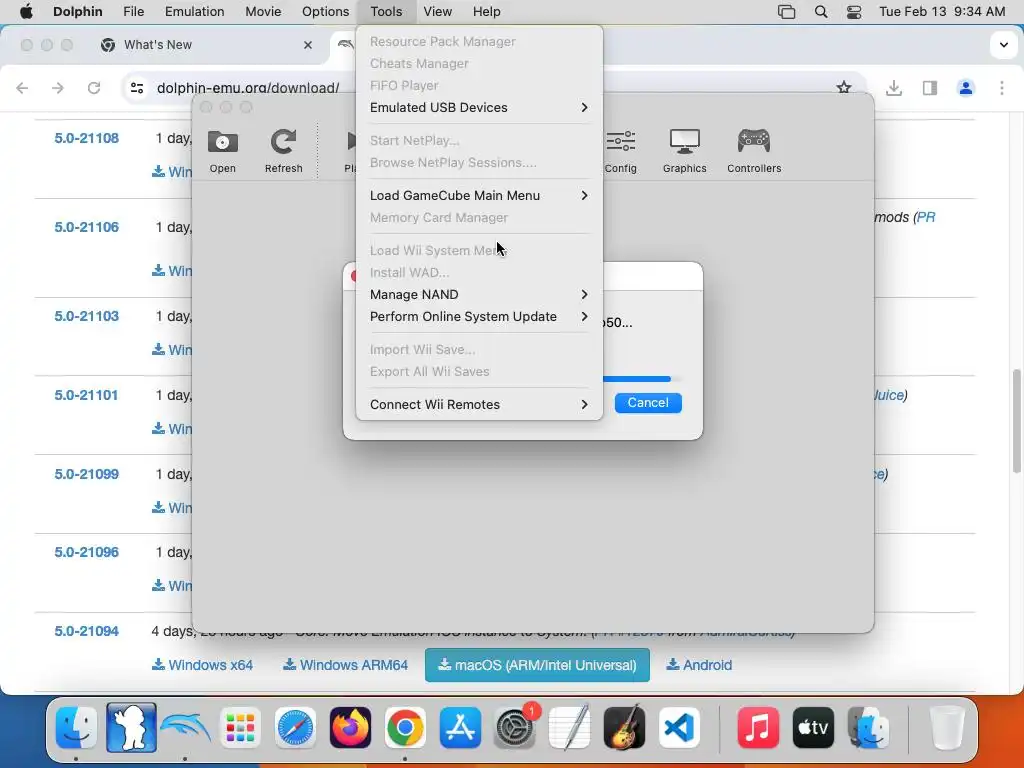This screenshot has height=768, width=1024.
Task: Open GarageBand from the Dock
Action: (624, 727)
